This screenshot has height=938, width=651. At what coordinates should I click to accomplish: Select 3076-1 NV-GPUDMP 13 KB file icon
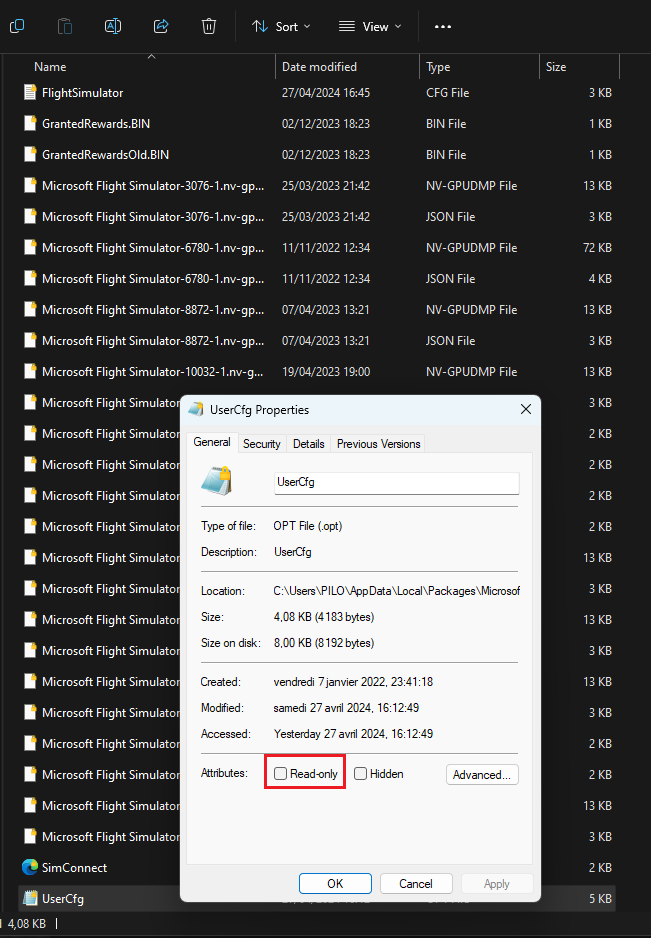30,185
